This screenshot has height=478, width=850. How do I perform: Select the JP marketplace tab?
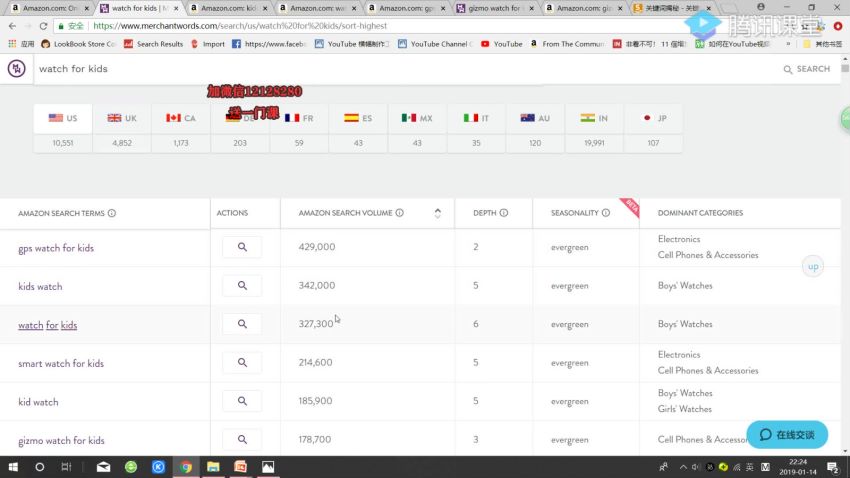click(x=653, y=118)
